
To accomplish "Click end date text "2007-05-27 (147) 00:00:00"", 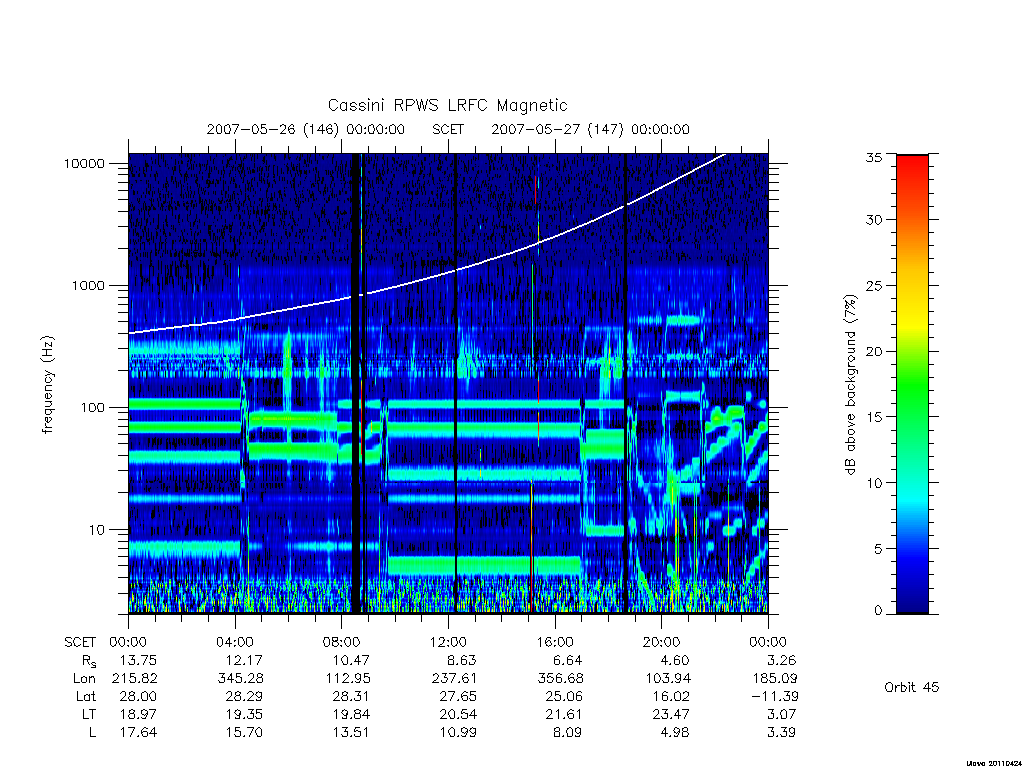I will point(590,129).
